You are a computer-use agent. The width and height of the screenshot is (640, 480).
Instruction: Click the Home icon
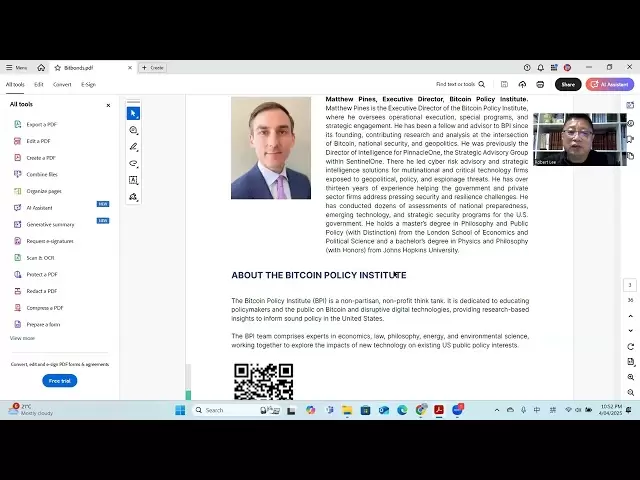(41, 68)
